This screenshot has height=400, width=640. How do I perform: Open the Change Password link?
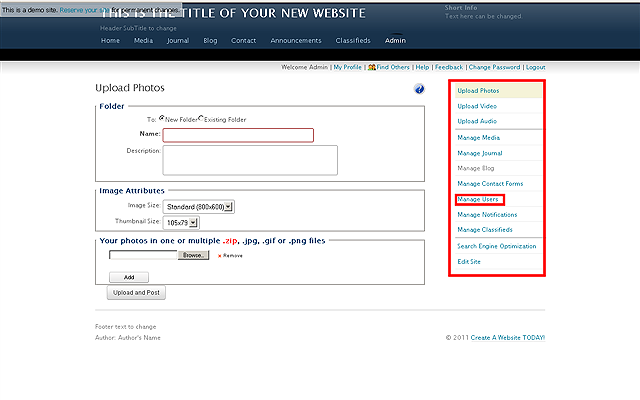[494, 67]
